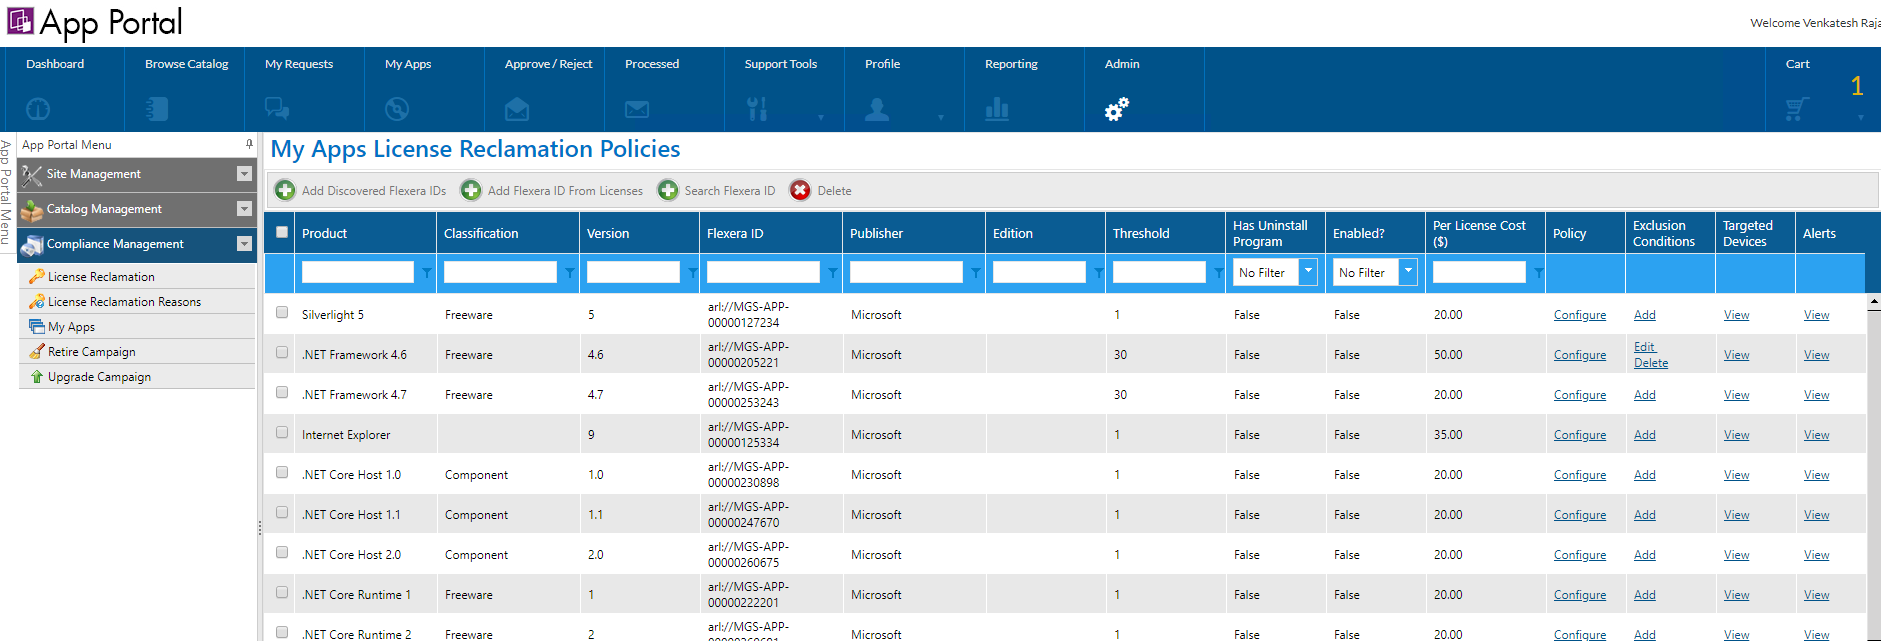
Task: Tick the .NET Core Host 1.1 checkbox
Action: pyautogui.click(x=282, y=512)
